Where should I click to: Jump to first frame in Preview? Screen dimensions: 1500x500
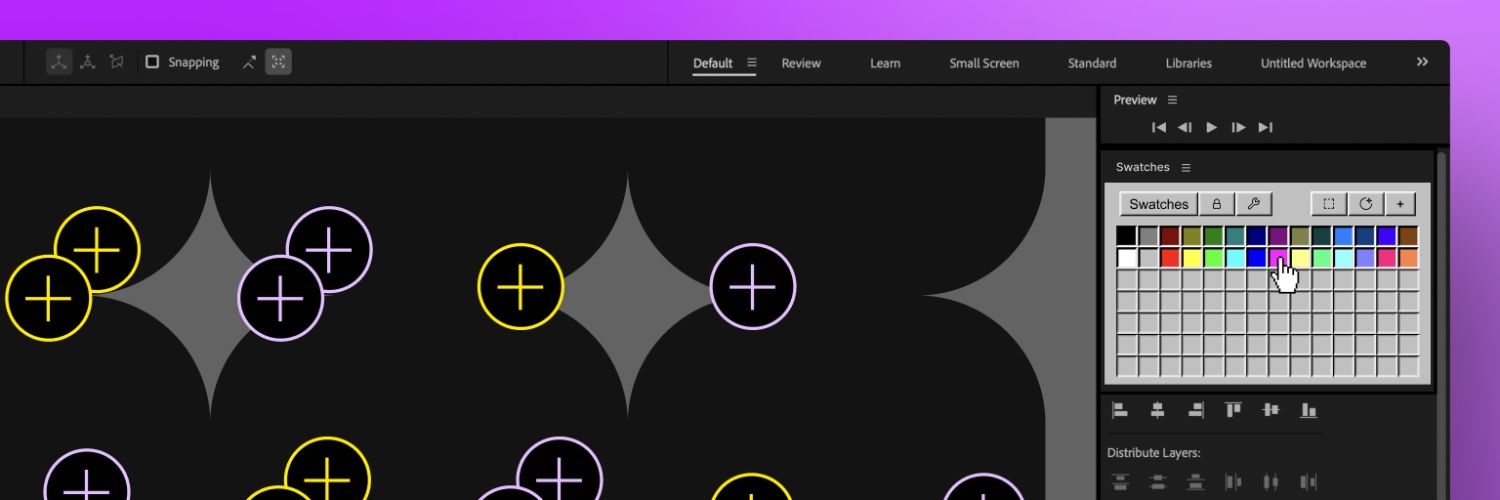[1159, 127]
